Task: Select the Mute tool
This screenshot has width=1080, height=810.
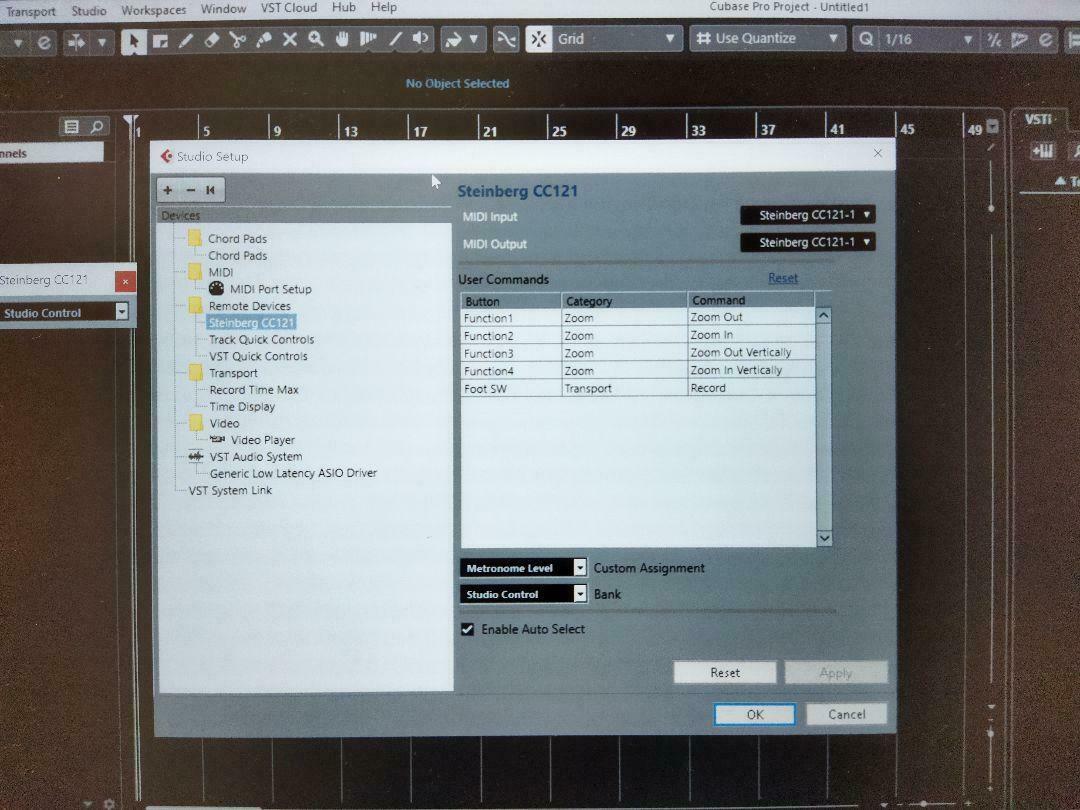Action: click(287, 39)
